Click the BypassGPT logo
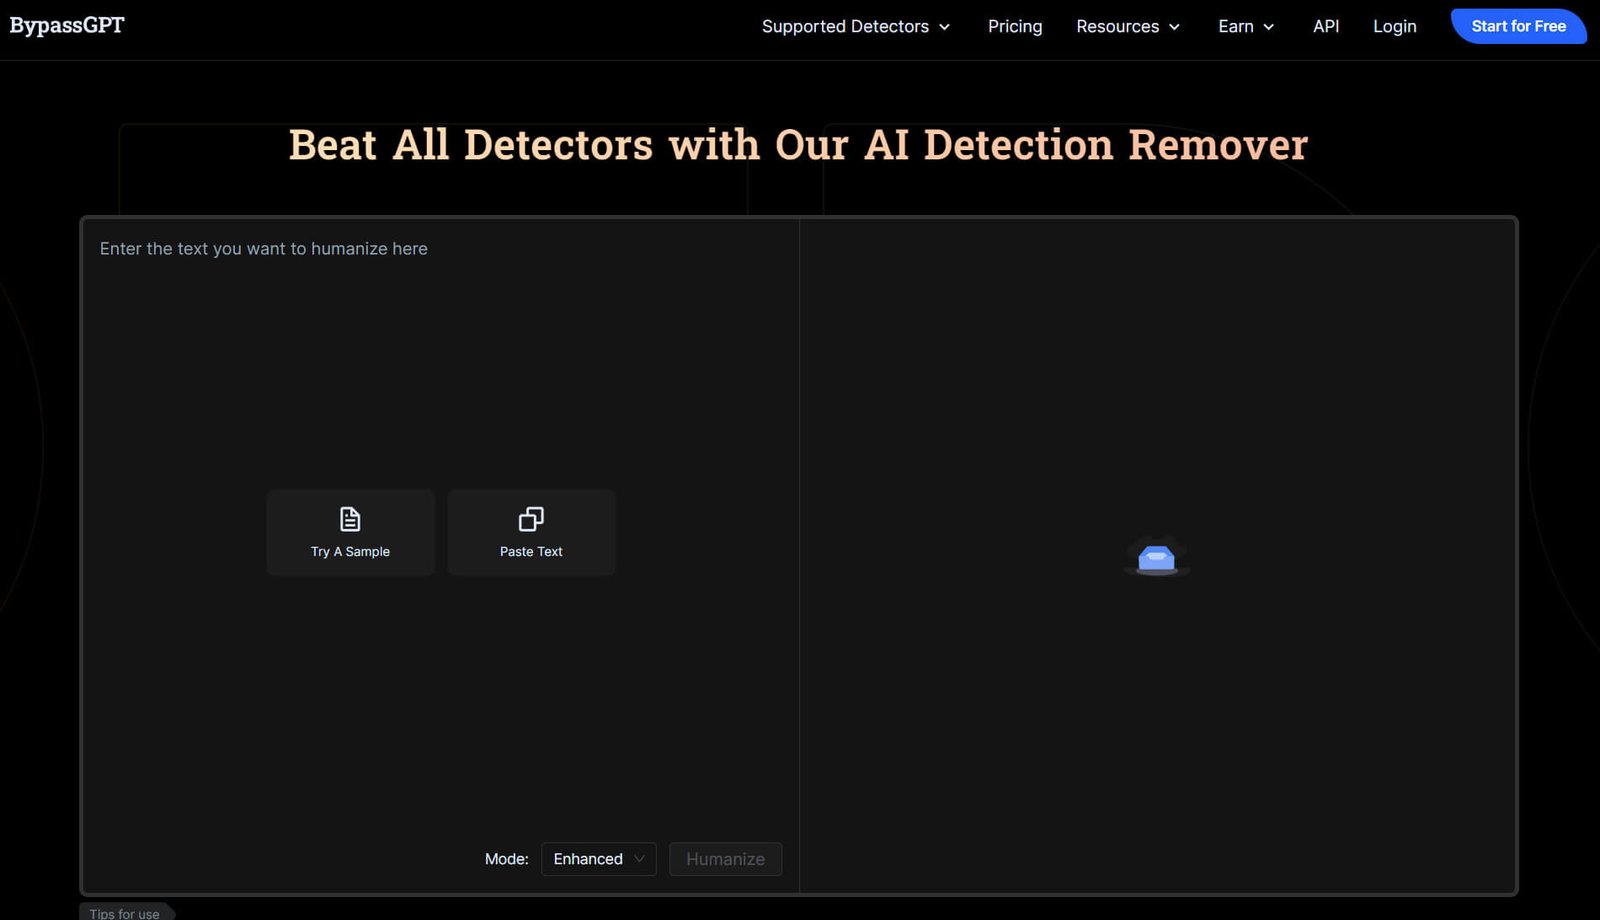 pos(67,25)
